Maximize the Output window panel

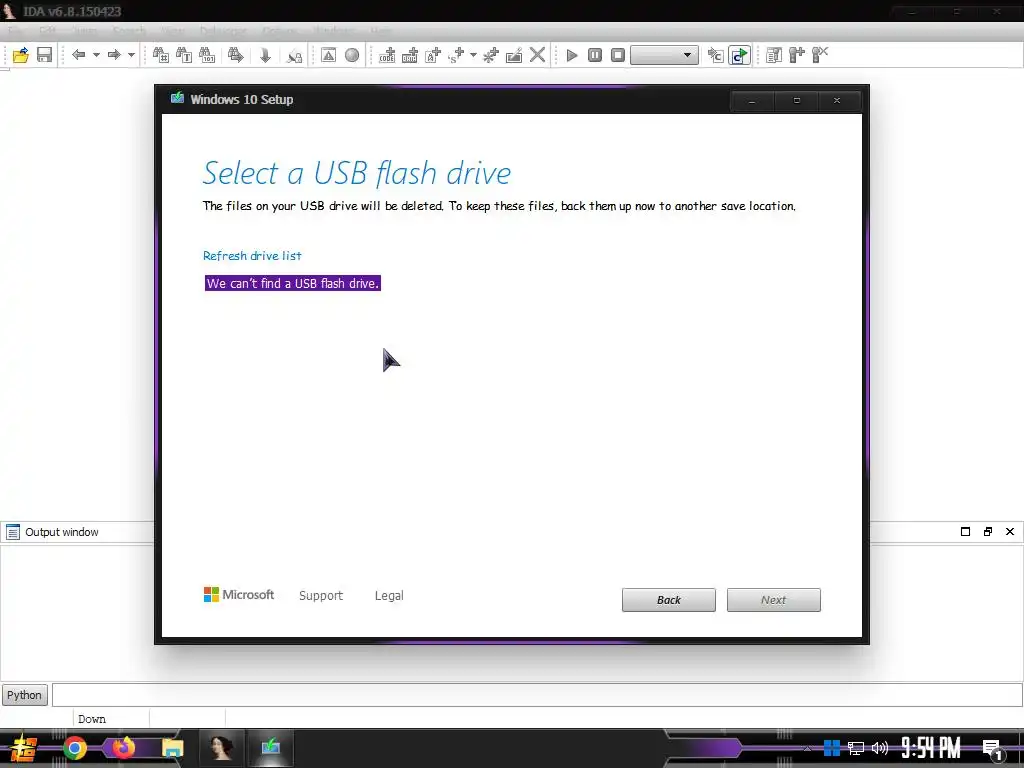pyautogui.click(x=965, y=532)
